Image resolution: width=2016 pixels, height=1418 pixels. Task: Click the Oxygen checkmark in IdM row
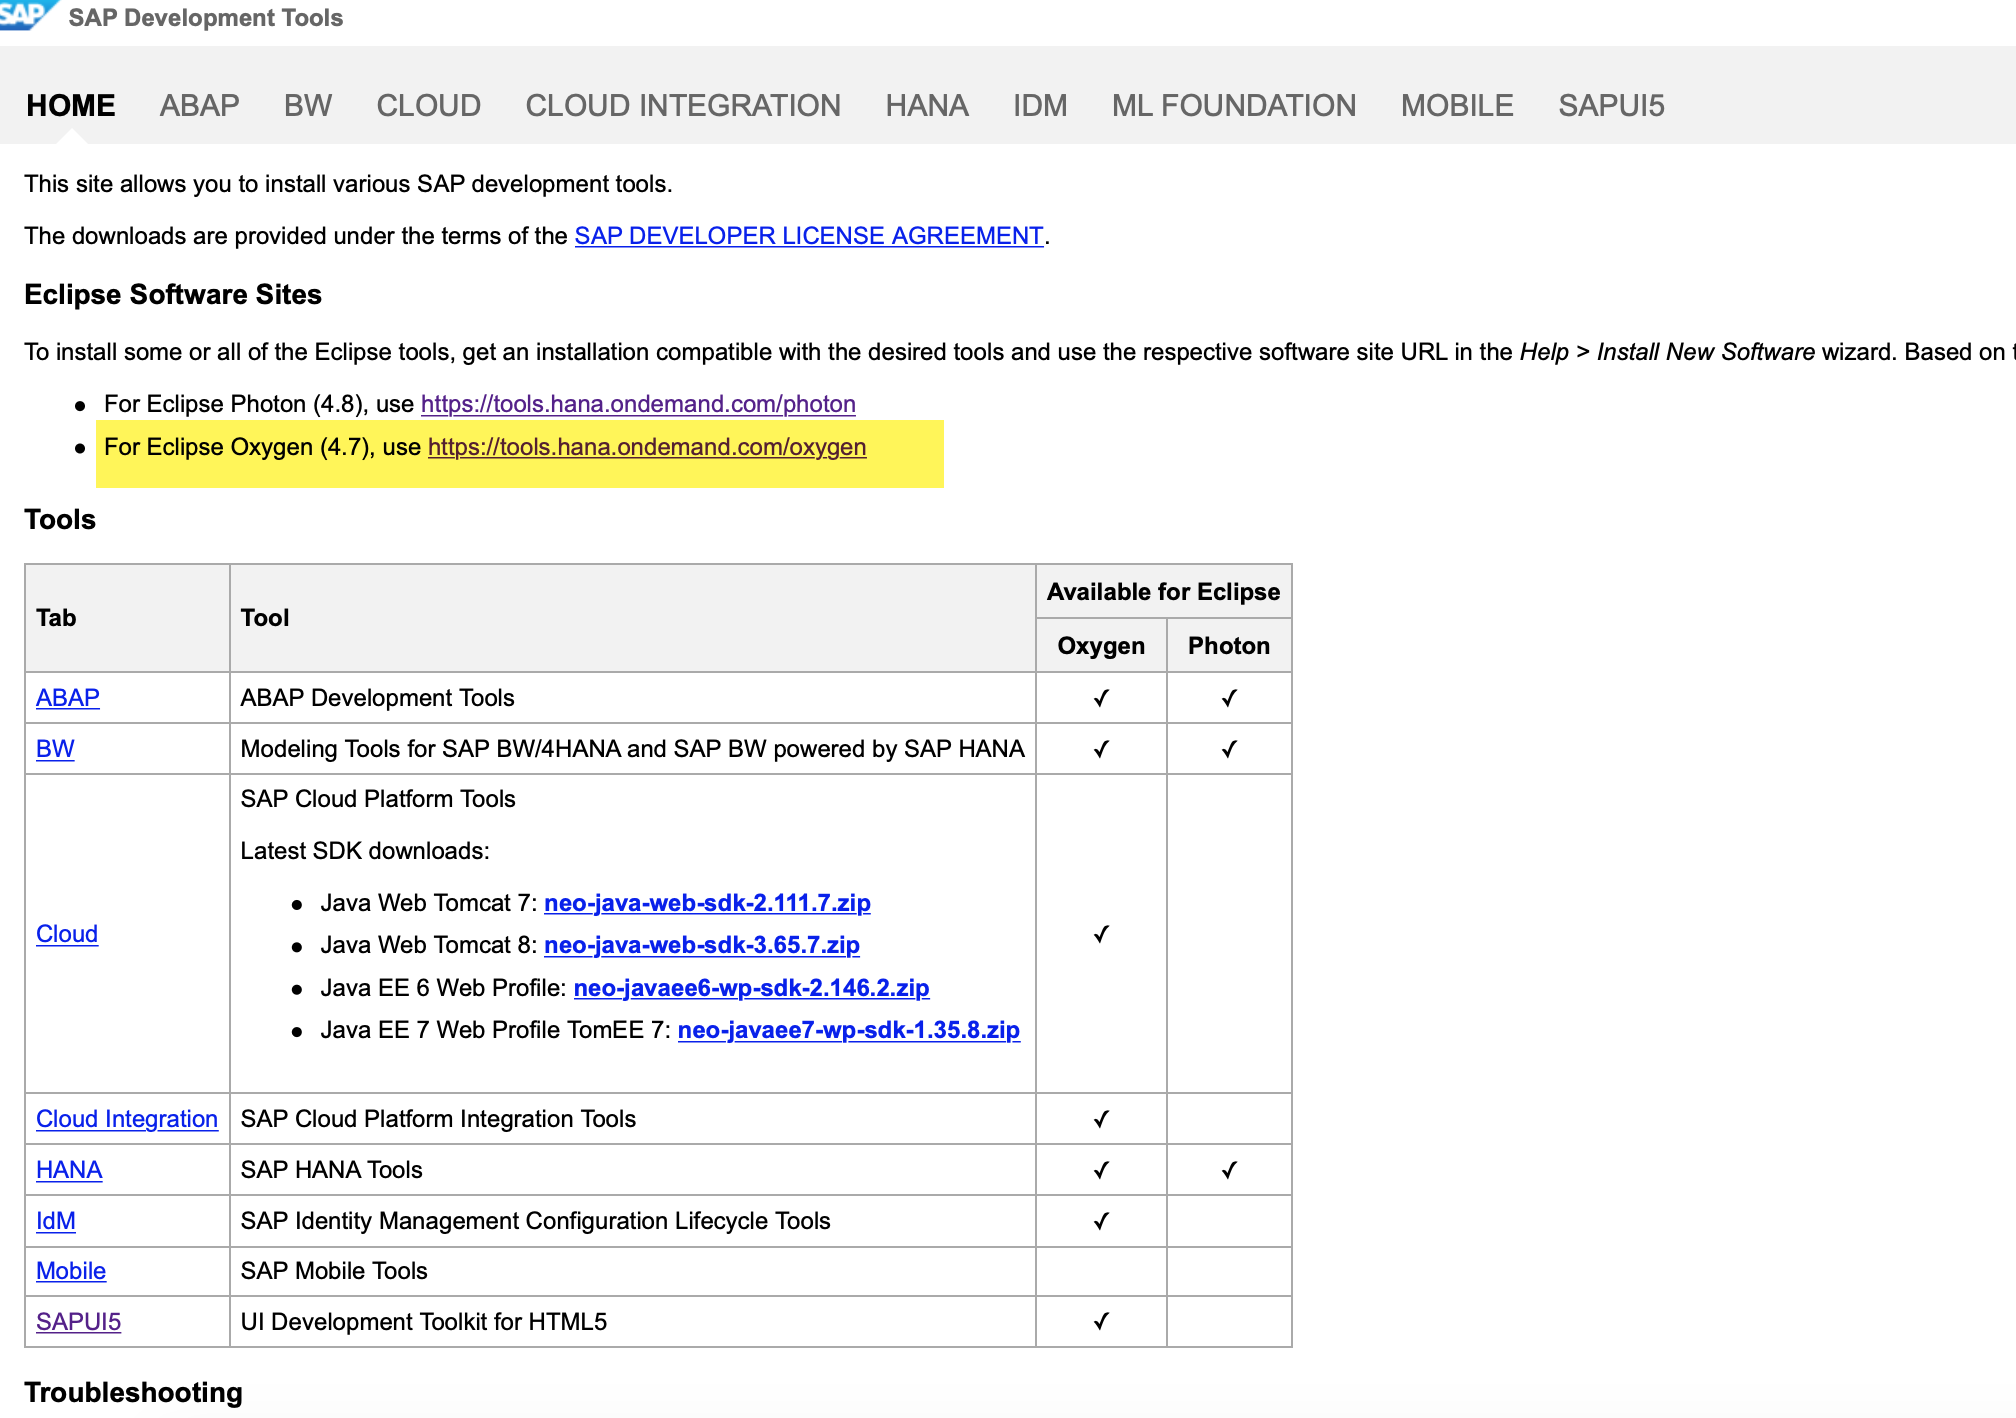(x=1101, y=1221)
